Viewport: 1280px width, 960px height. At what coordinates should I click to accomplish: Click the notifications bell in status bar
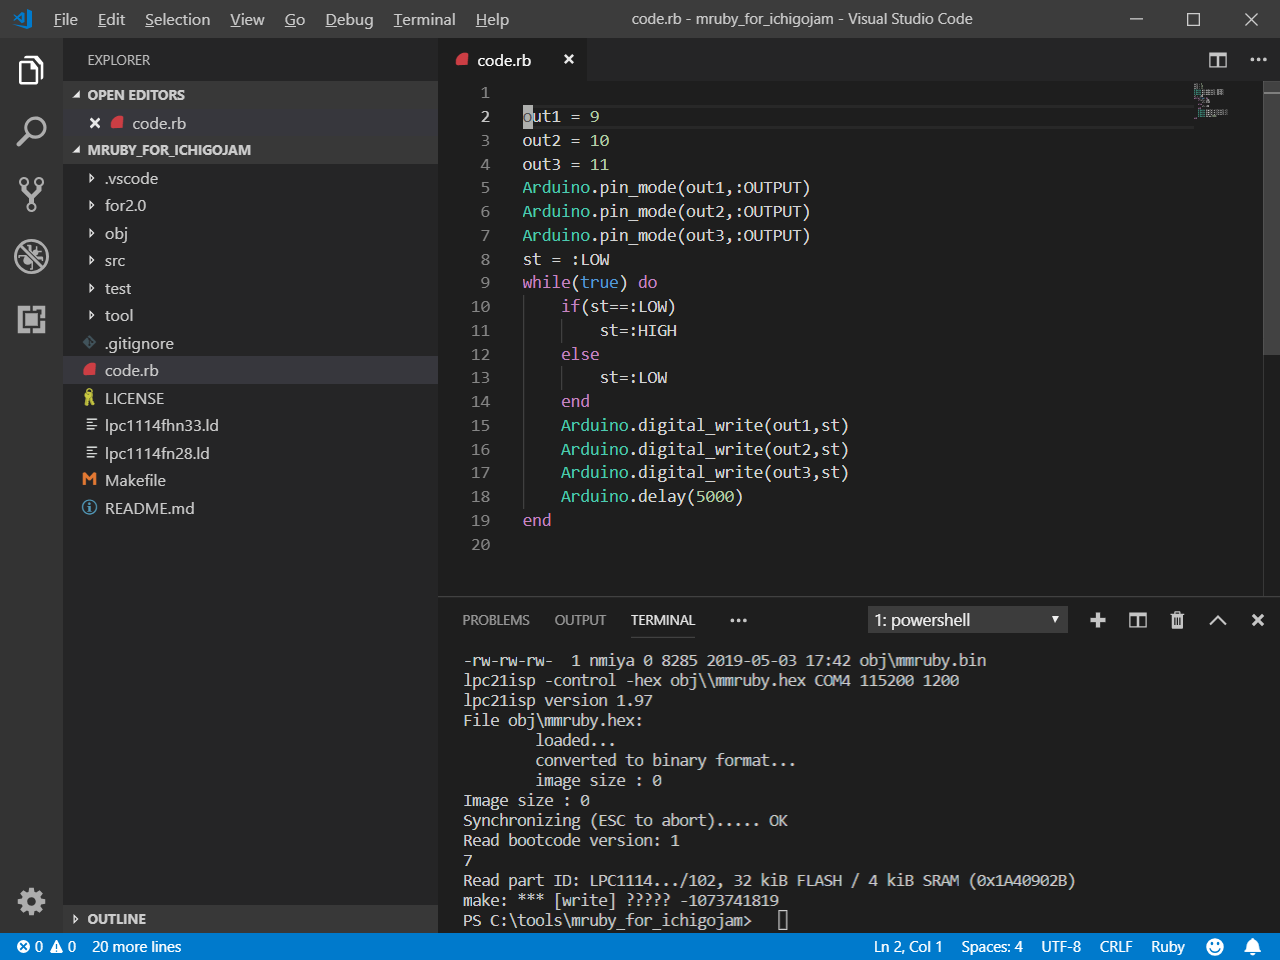(1252, 946)
